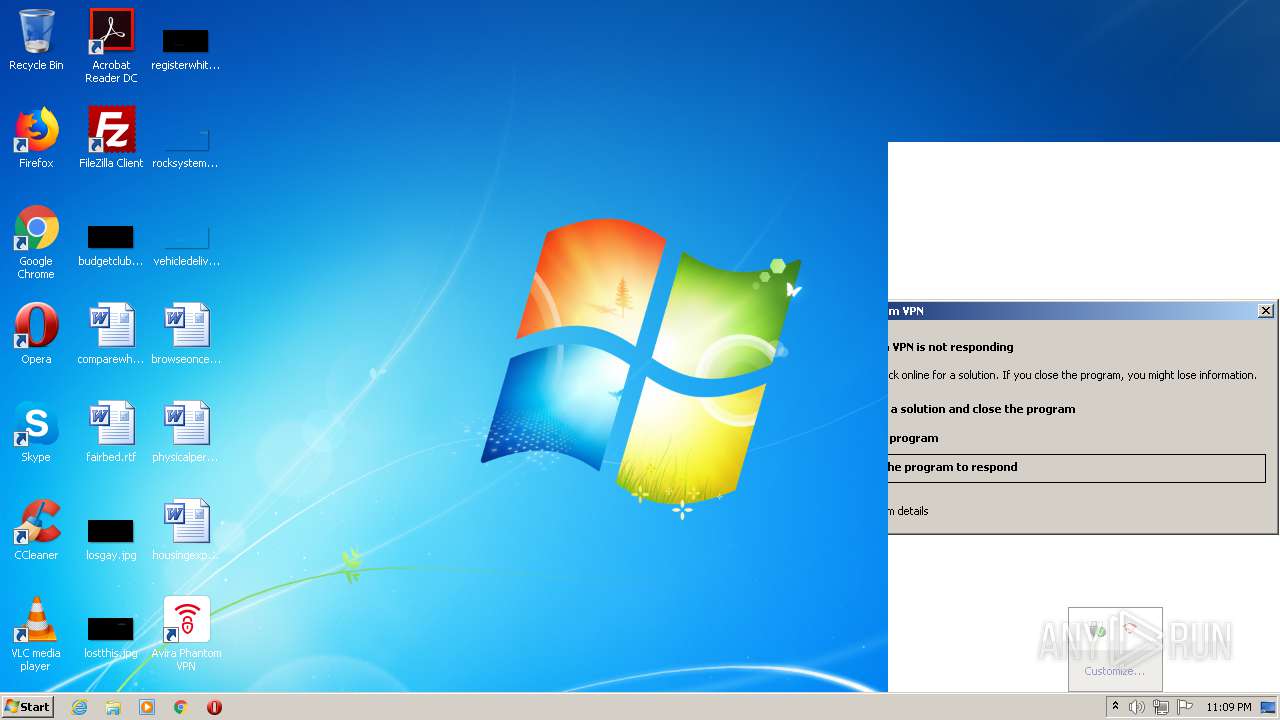Launch CCleaner desktop shortcut
Screen dimensions: 1280x720
point(36,530)
